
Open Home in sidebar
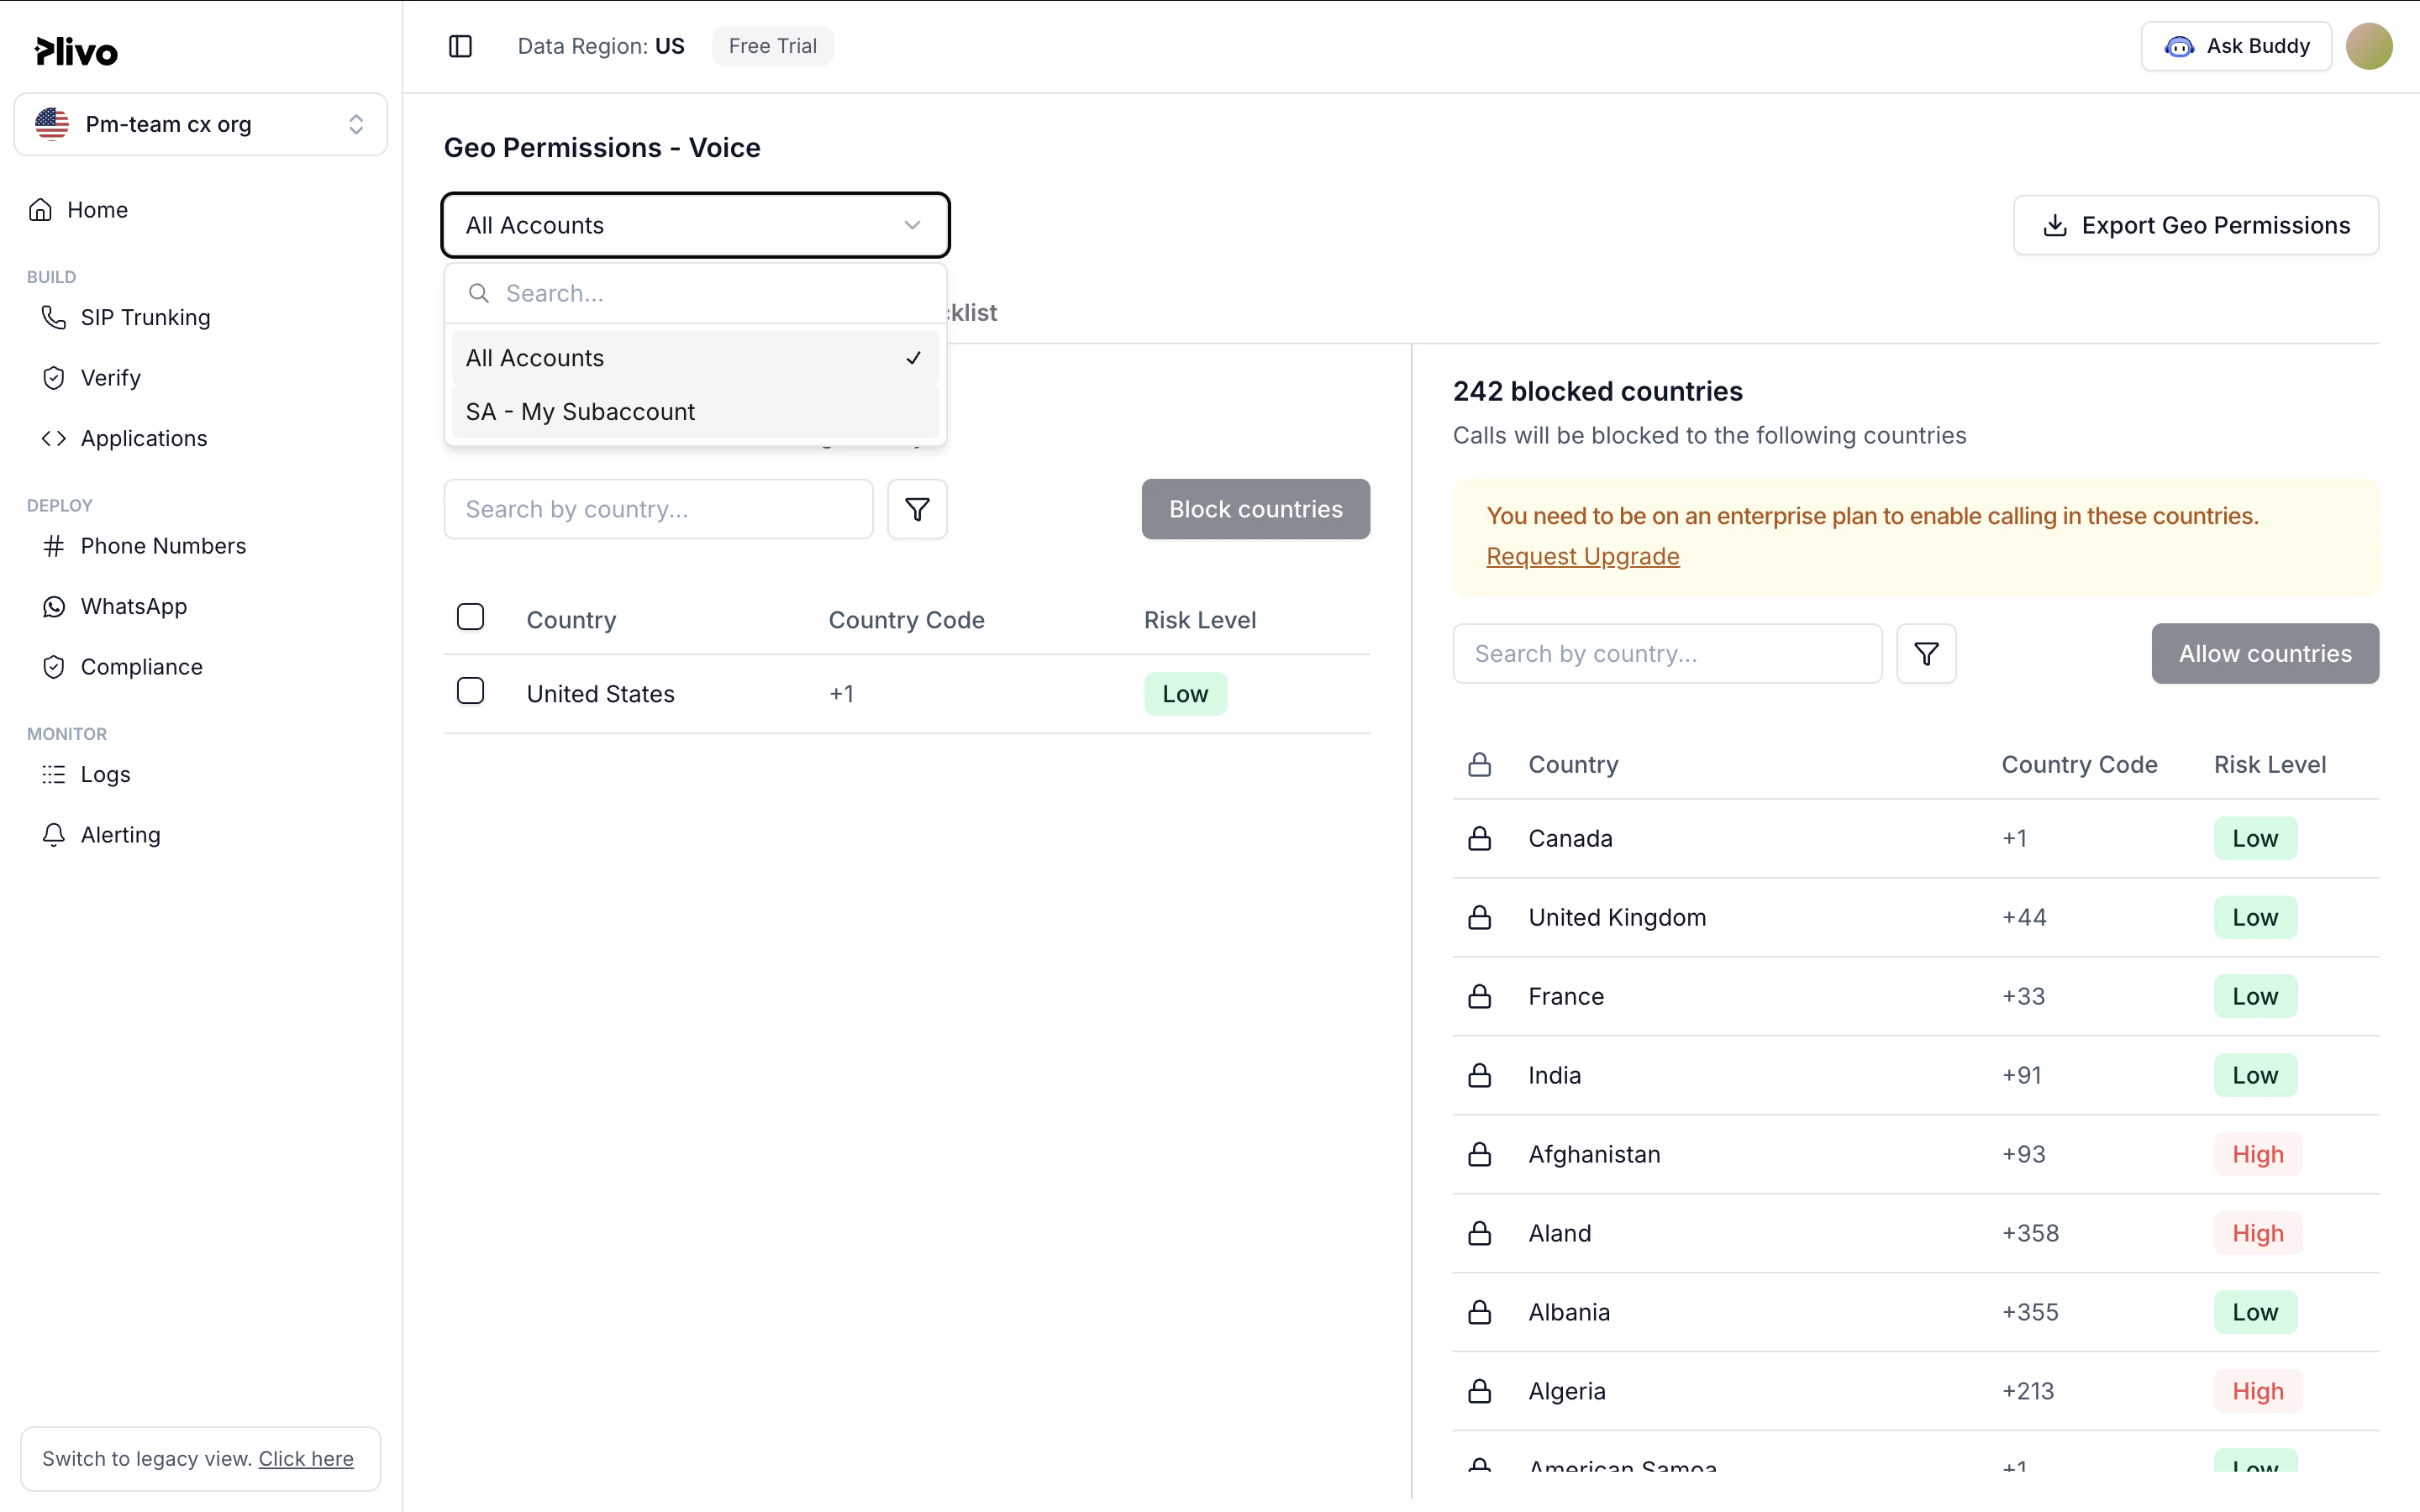click(x=97, y=210)
